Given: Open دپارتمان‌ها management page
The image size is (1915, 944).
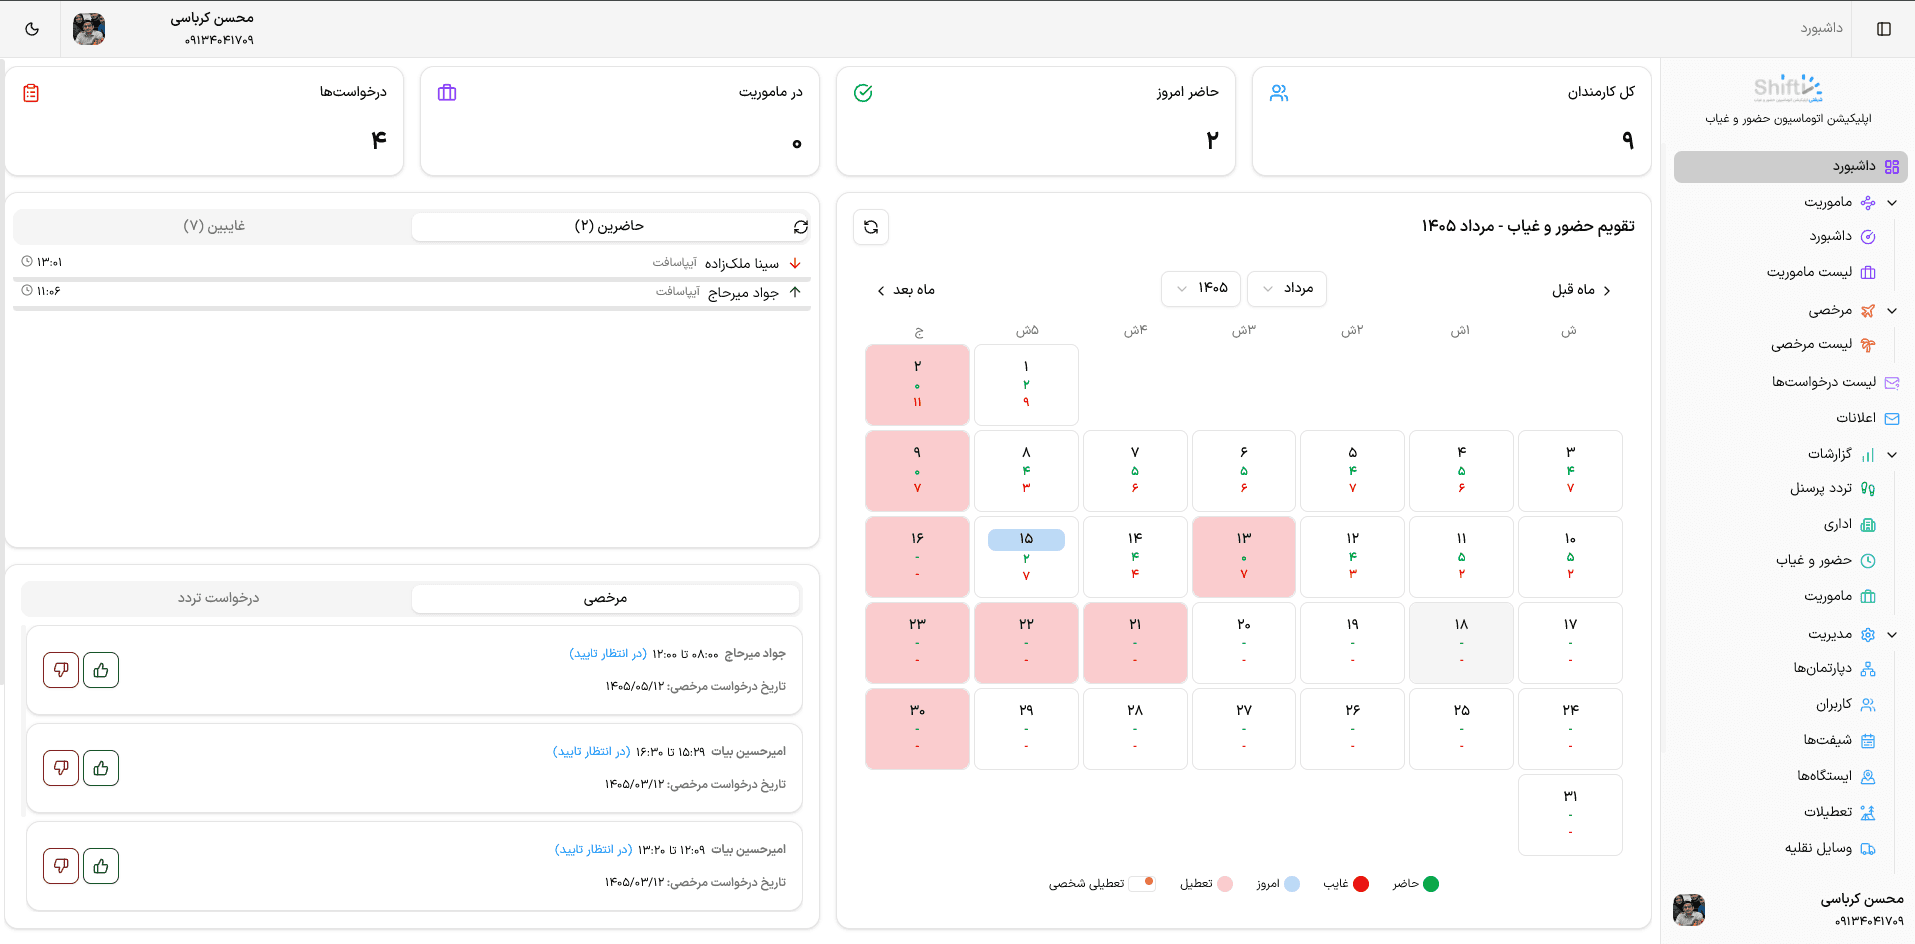Looking at the screenshot, I should (x=1834, y=668).
